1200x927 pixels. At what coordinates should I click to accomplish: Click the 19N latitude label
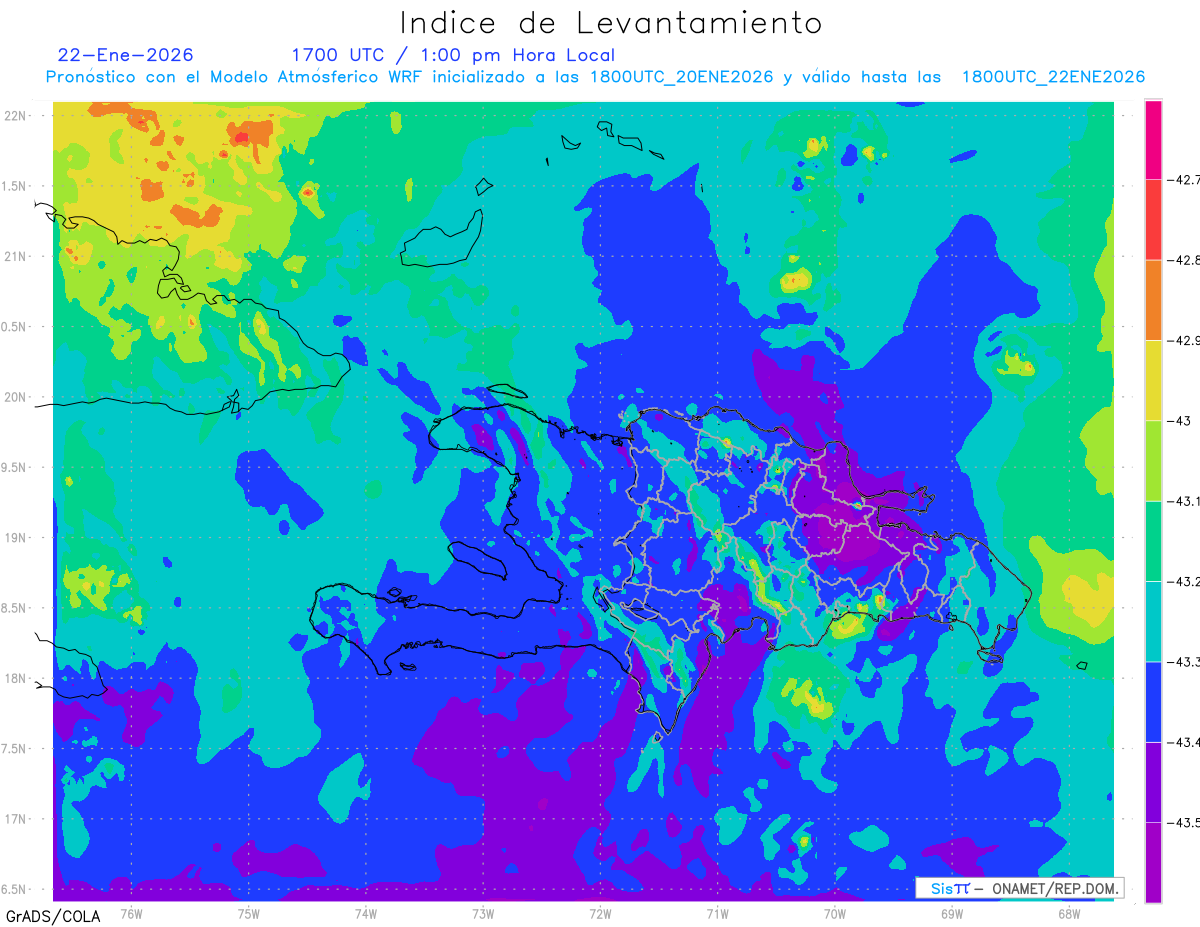tap(15, 537)
